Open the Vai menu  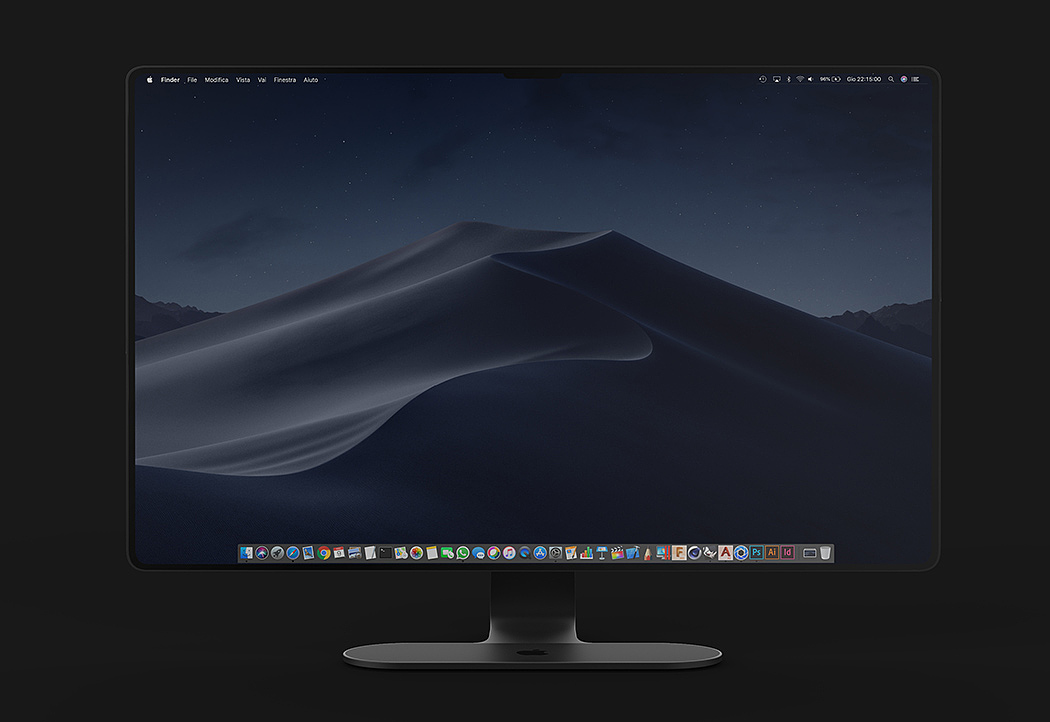click(x=262, y=80)
